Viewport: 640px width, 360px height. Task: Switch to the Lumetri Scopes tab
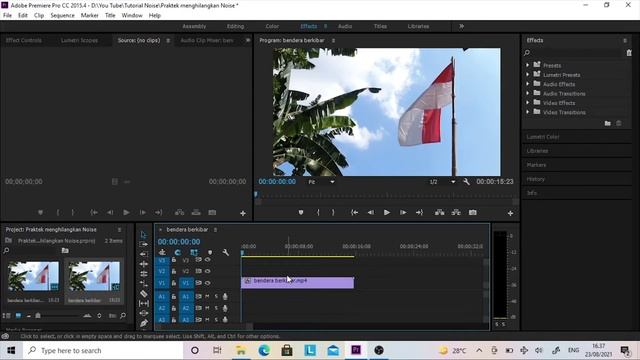(79, 40)
